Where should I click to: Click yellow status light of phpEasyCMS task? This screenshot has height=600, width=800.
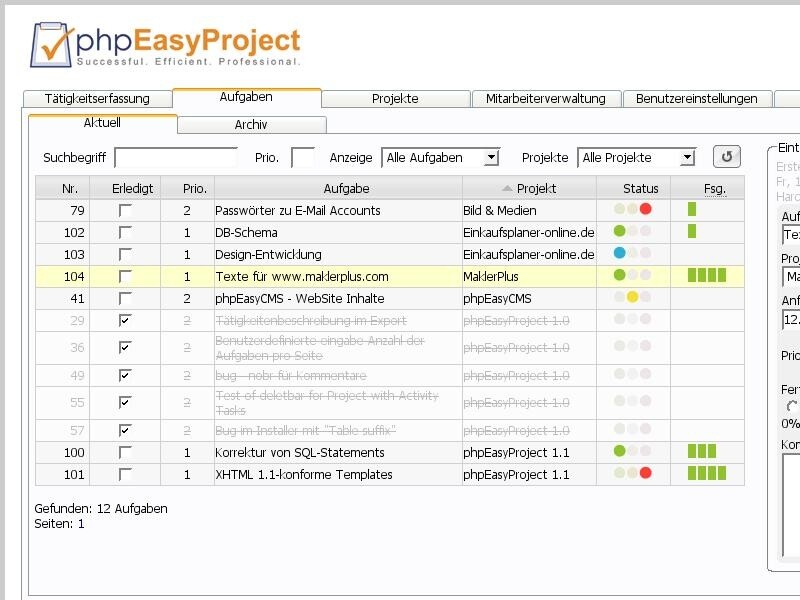[632, 297]
